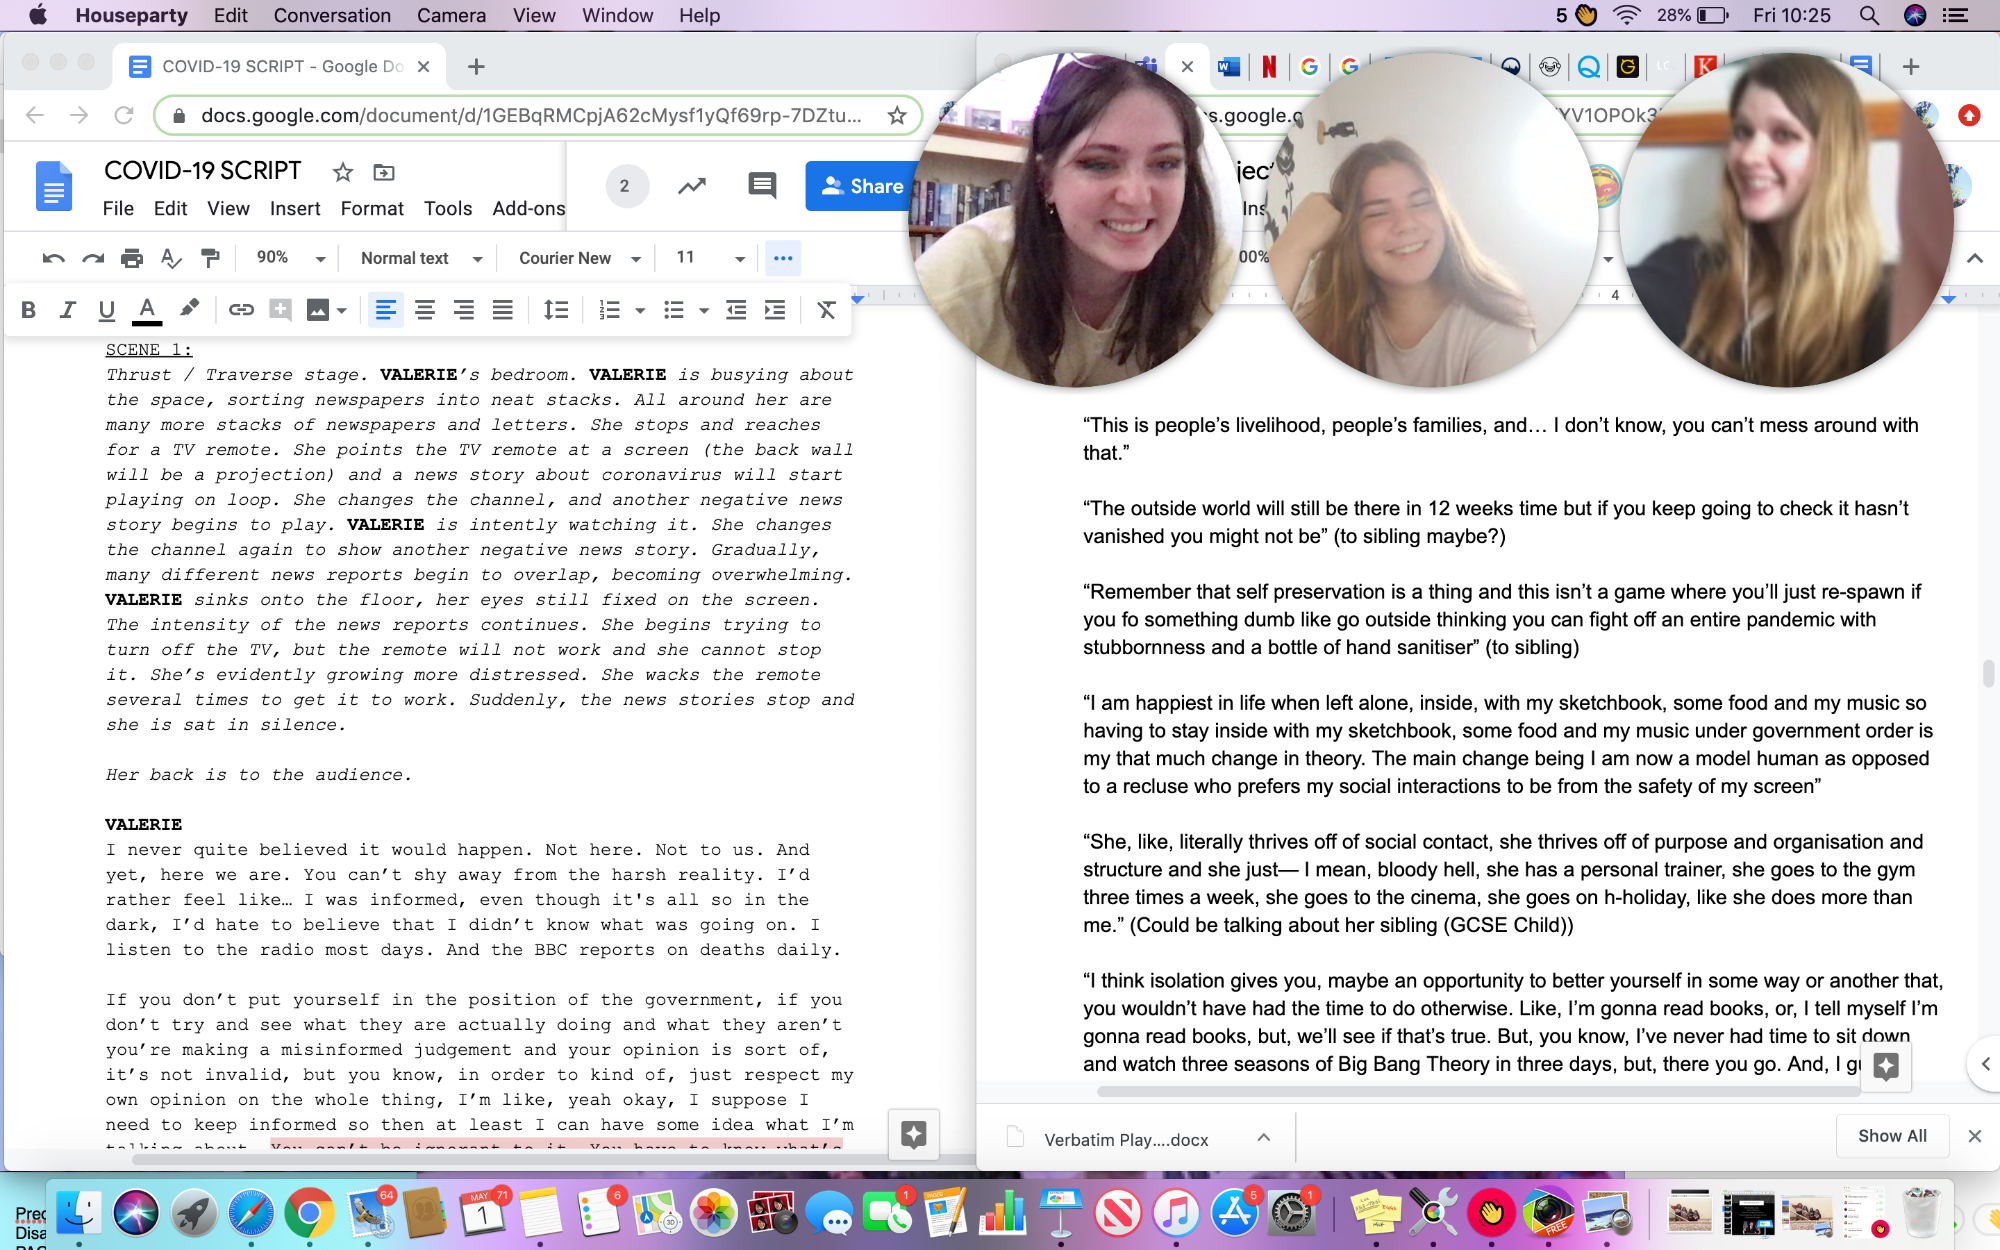Toggle Underline formatting

coord(106,310)
